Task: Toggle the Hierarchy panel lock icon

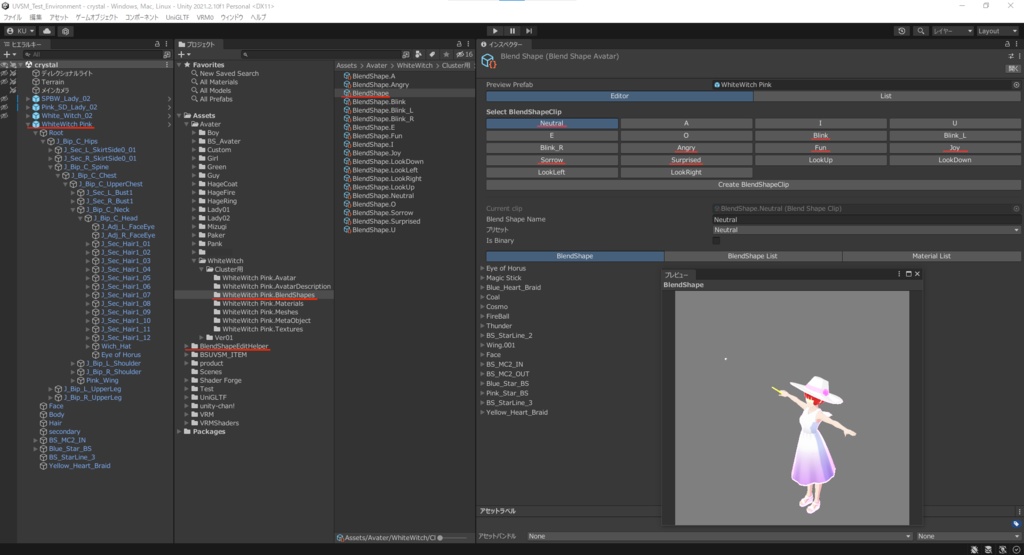Action: tap(157, 44)
